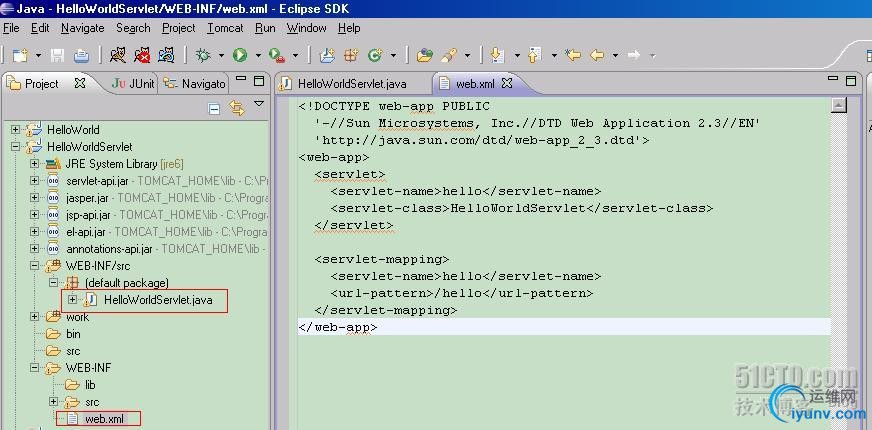Viewport: 872px width, 430px height.
Task: Click the Previous Annotation up-arrow icon
Action: pyautogui.click(x=534, y=55)
